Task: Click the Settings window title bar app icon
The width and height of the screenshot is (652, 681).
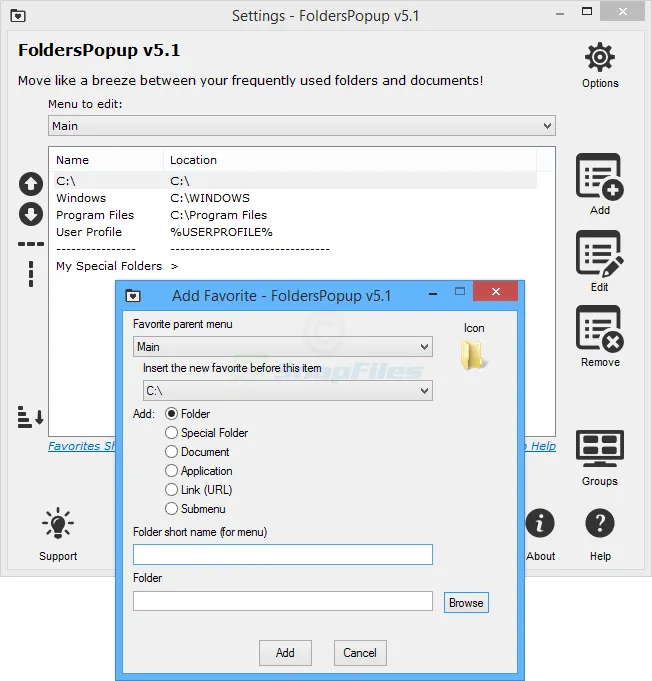Action: click(18, 16)
